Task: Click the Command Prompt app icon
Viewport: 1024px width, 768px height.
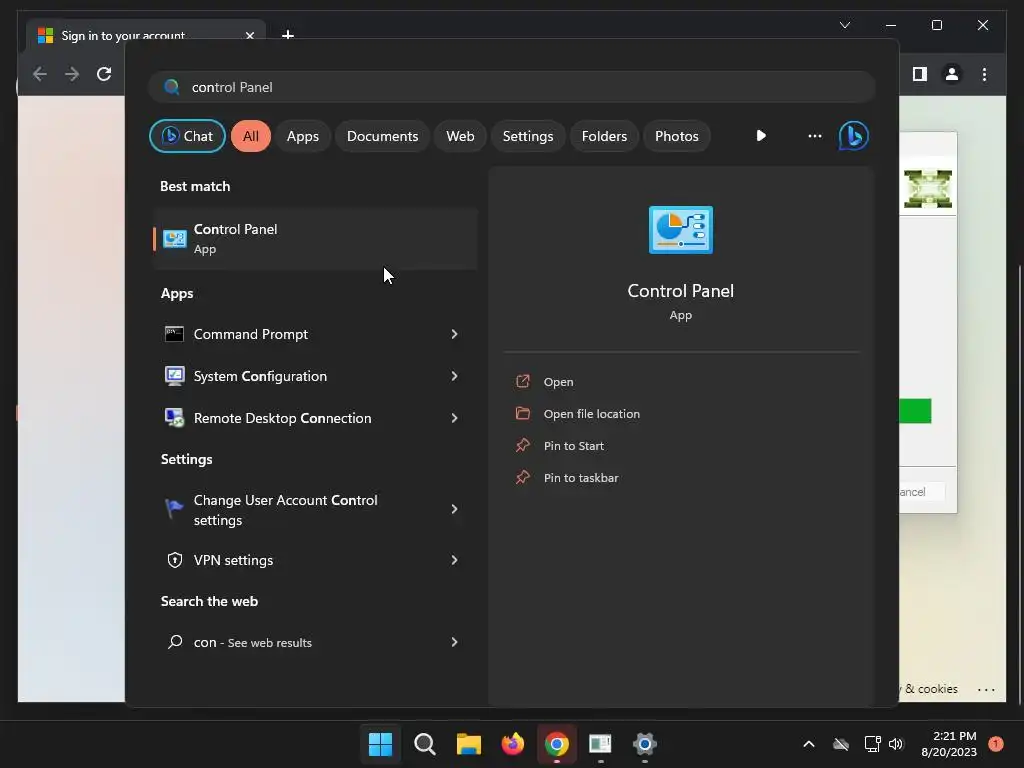Action: (x=174, y=334)
